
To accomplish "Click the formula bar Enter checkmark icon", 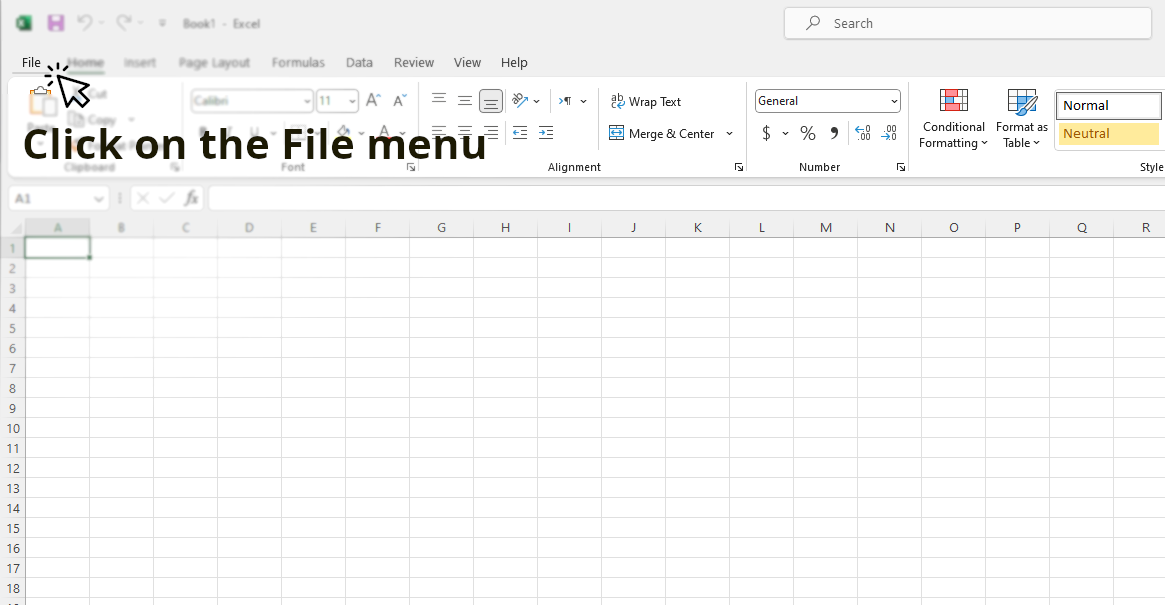I will pos(167,198).
